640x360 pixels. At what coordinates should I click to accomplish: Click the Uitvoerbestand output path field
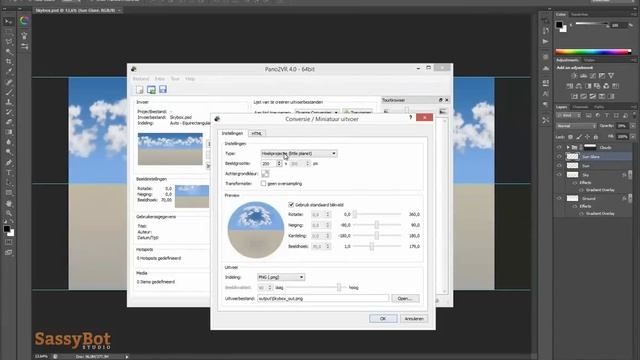pos(323,298)
